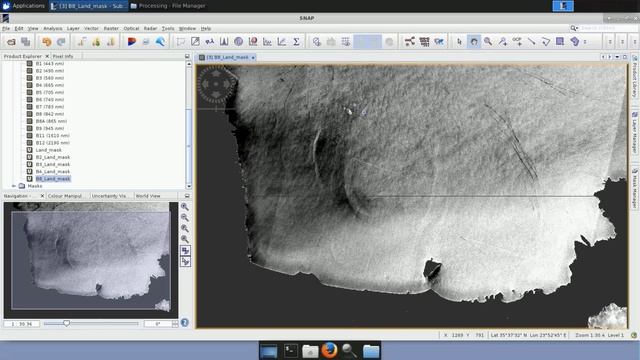This screenshot has width=640, height=360.
Task: Open the Radar menu
Action: (150, 29)
